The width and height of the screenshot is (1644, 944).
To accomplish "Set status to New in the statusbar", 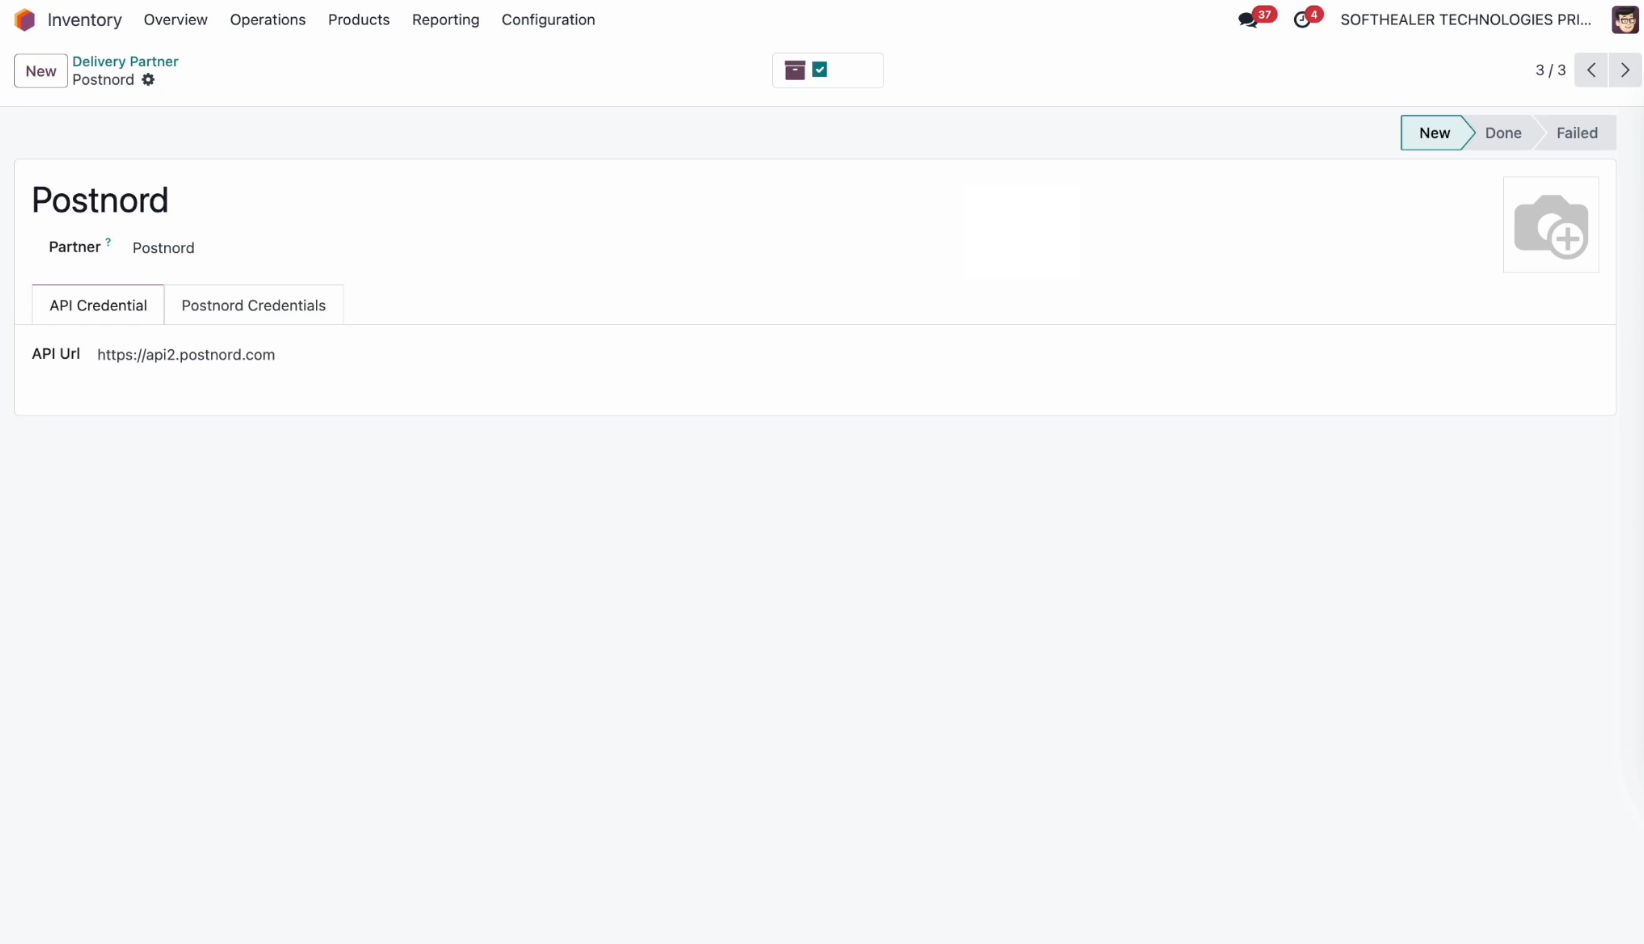I will click(1434, 133).
